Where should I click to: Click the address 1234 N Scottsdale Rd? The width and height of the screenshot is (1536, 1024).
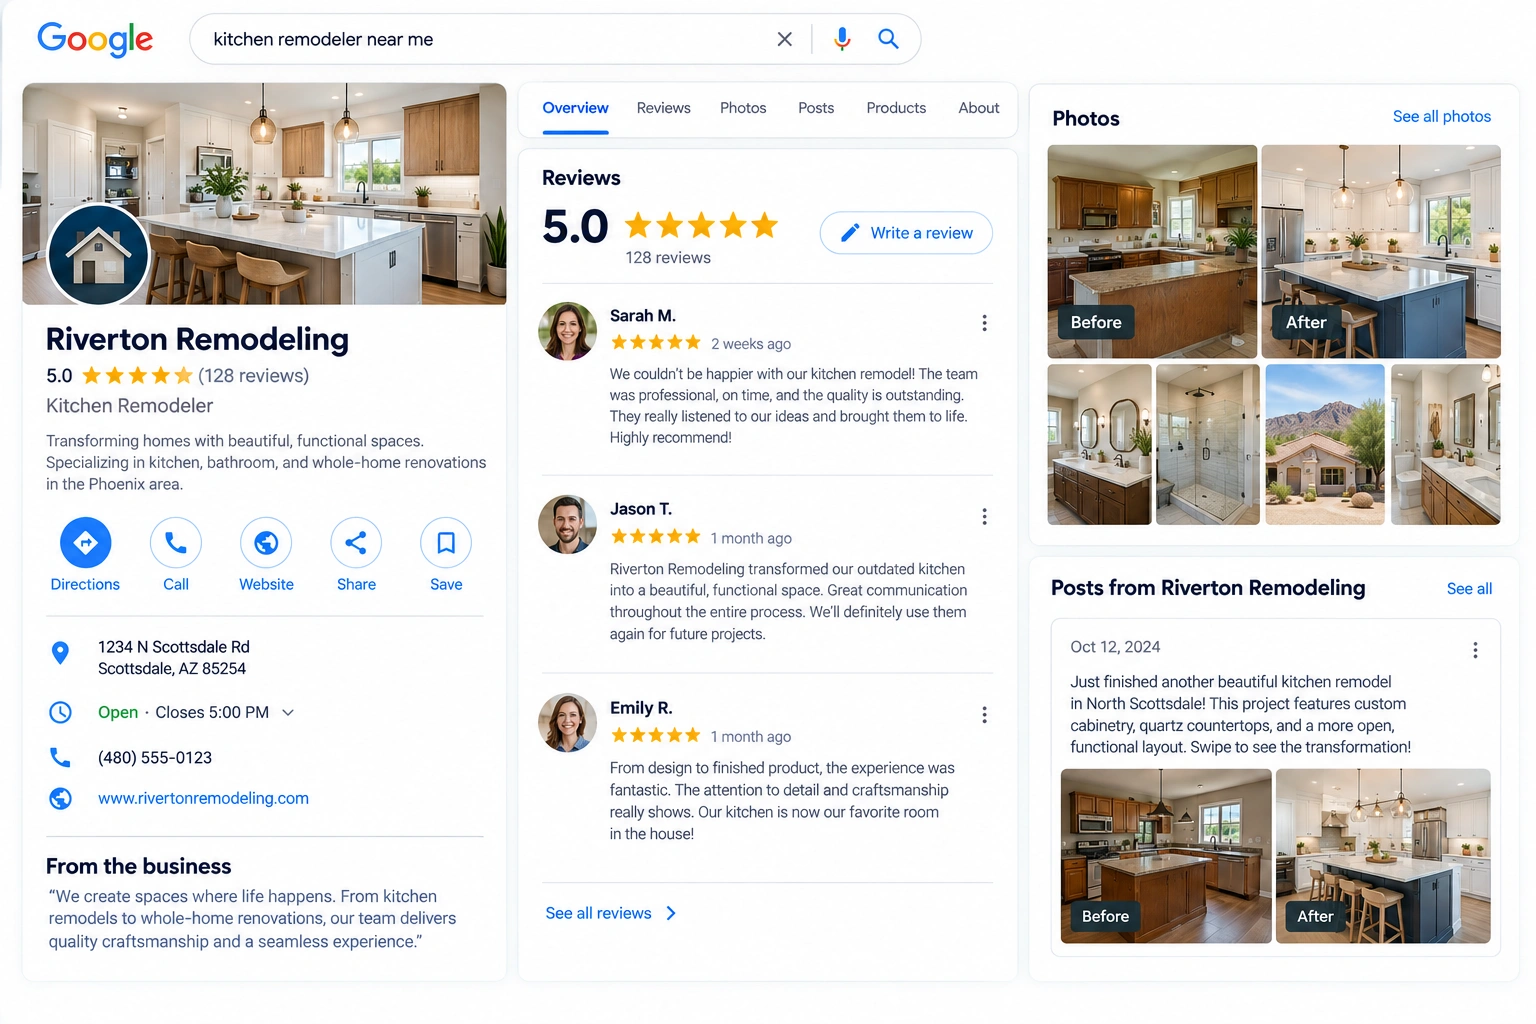point(174,647)
